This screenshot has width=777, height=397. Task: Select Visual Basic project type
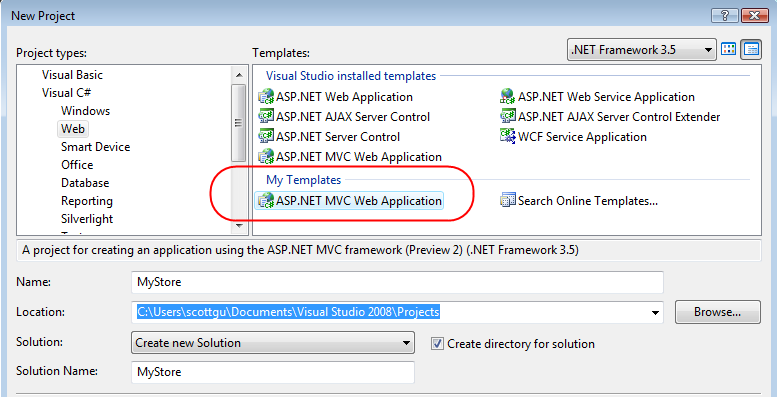(72, 75)
